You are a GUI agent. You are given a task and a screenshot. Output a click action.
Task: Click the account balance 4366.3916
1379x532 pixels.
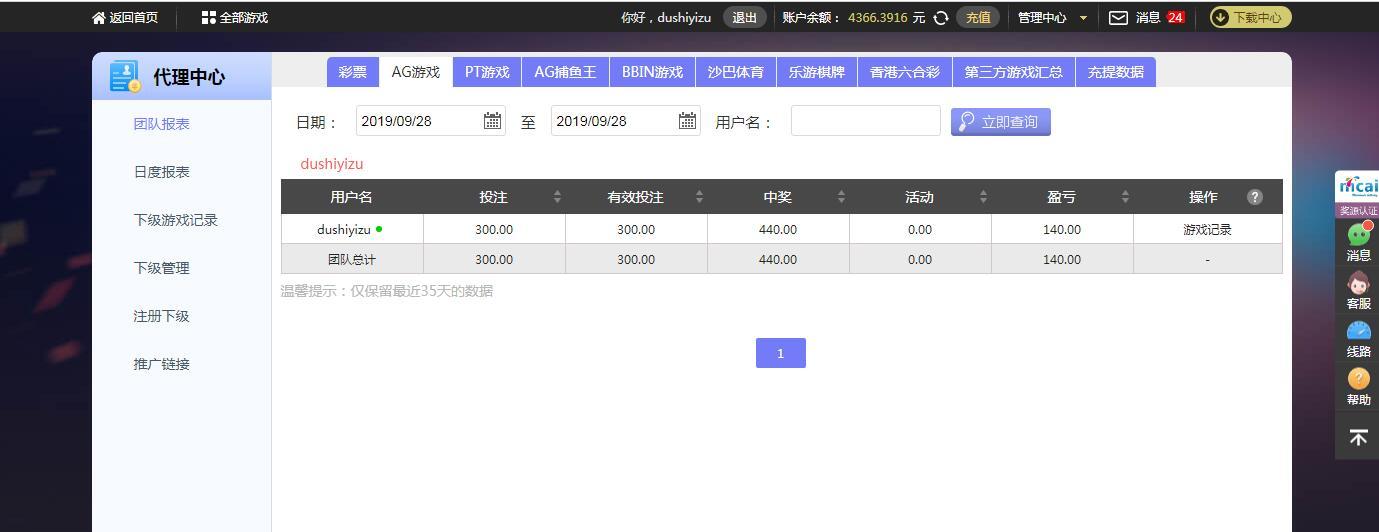pos(878,18)
